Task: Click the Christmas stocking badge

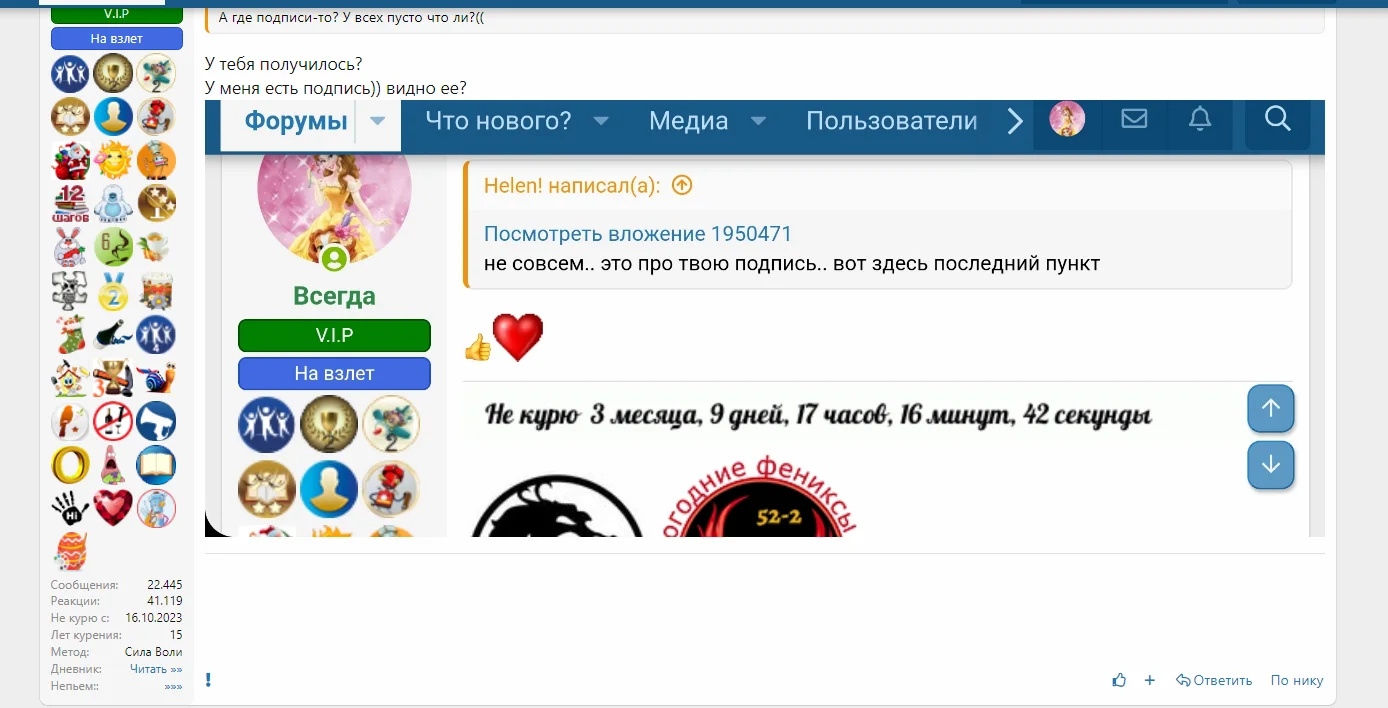Action: [x=70, y=334]
